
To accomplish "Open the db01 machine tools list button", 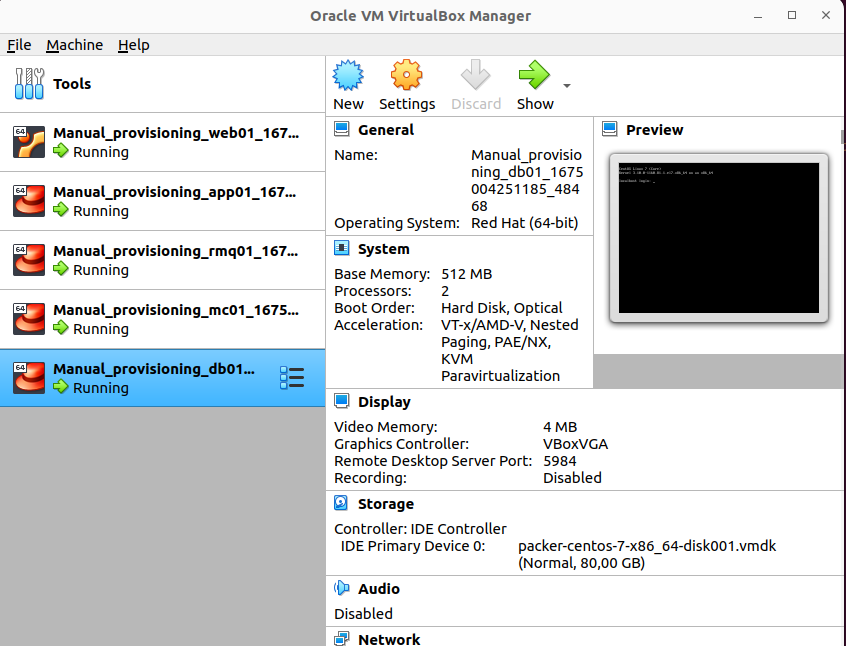I will tap(292, 378).
